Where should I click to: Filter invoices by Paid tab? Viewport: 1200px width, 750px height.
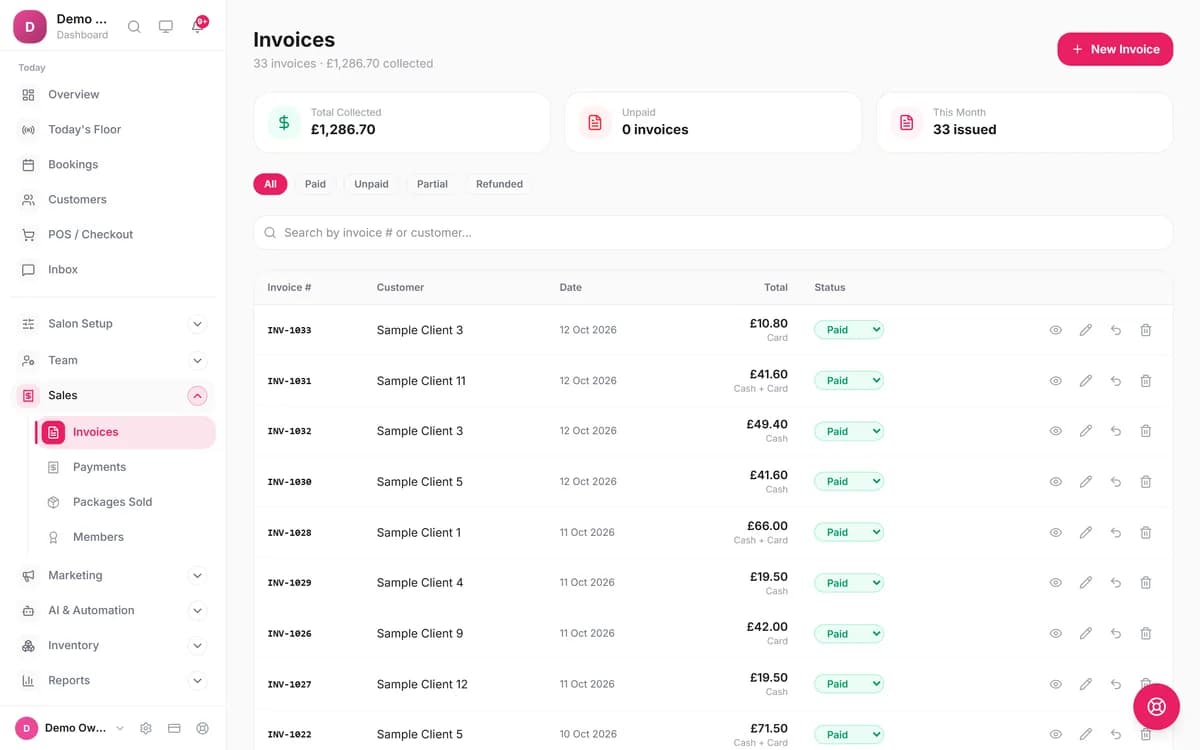pos(315,184)
